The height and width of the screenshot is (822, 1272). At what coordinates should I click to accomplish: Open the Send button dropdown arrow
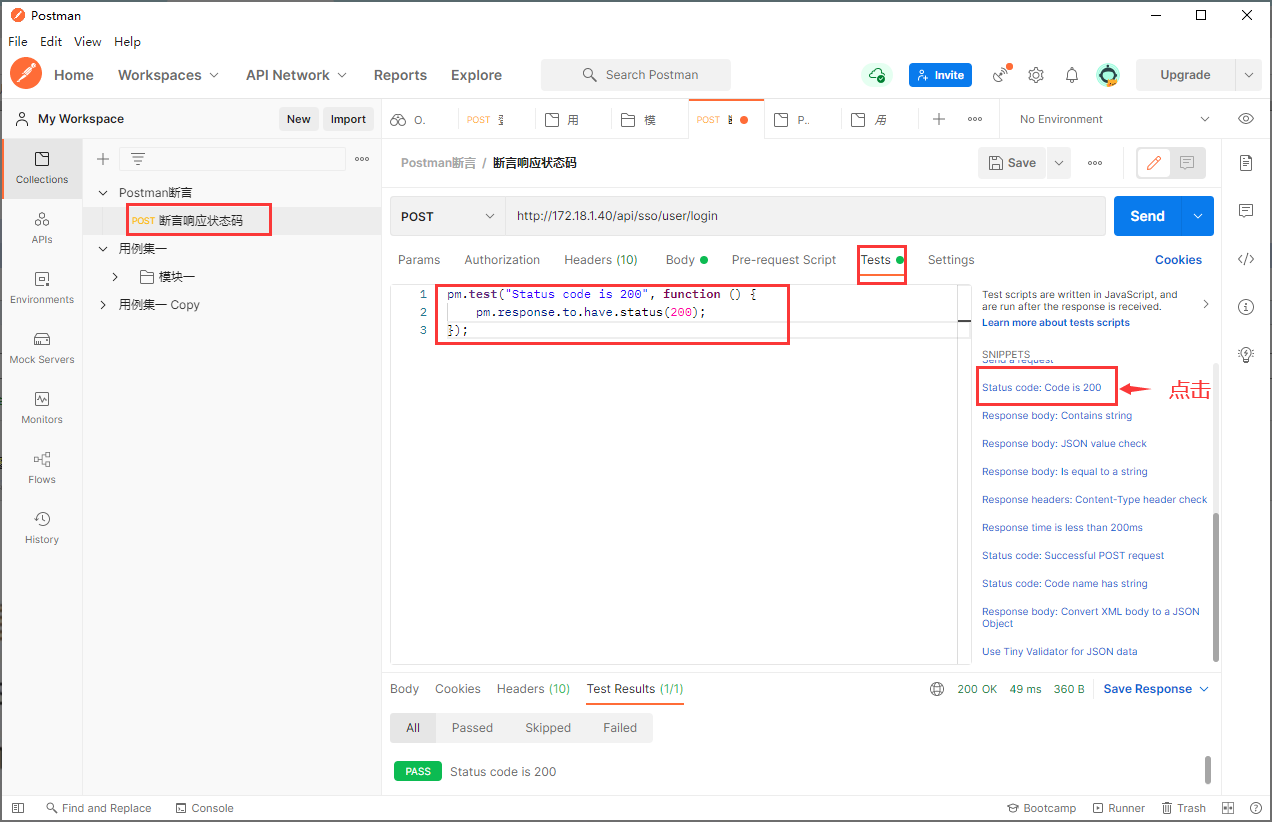click(x=1198, y=216)
